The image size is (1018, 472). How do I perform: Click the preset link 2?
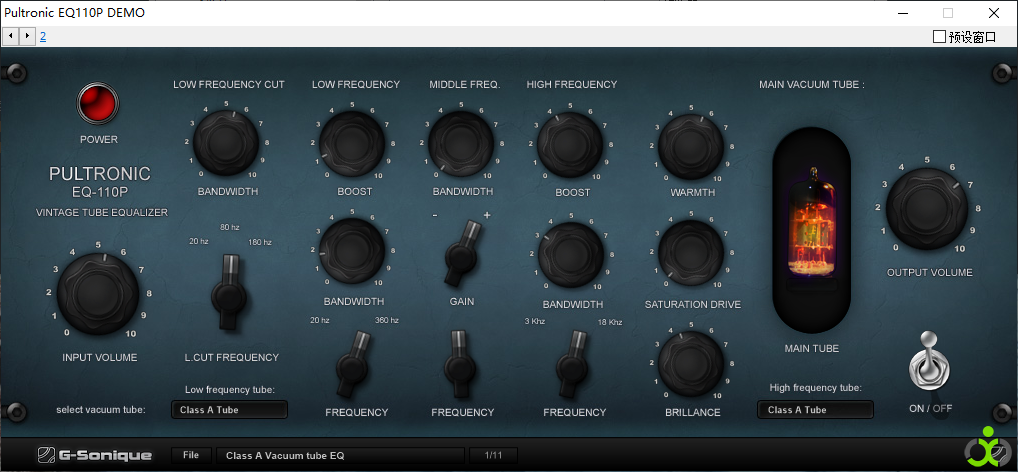pyautogui.click(x=43, y=36)
